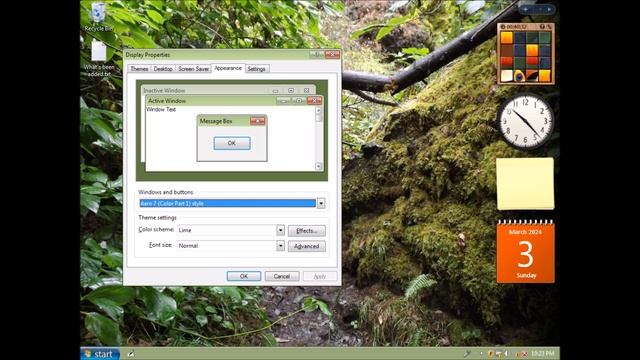Open the Color scheme dropdown showing Lime

tap(280, 230)
